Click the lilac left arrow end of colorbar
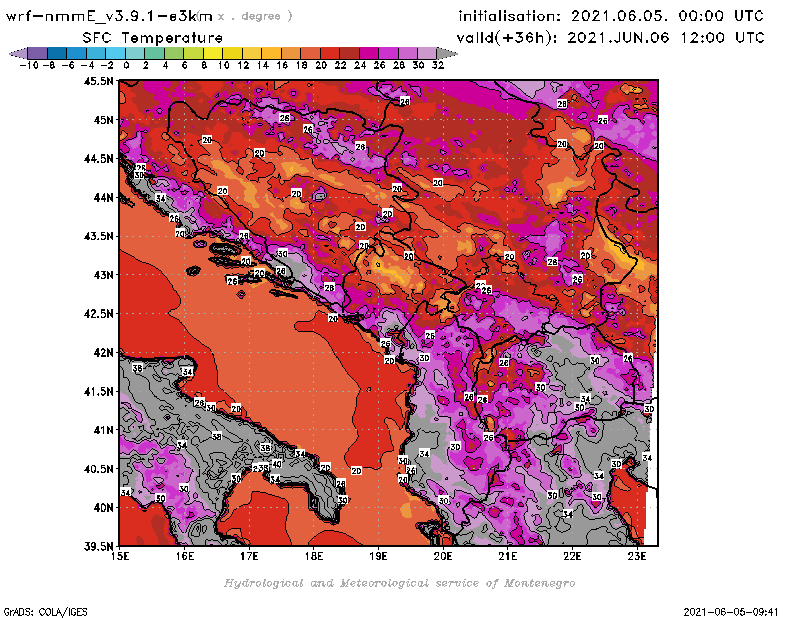 pos(17,53)
